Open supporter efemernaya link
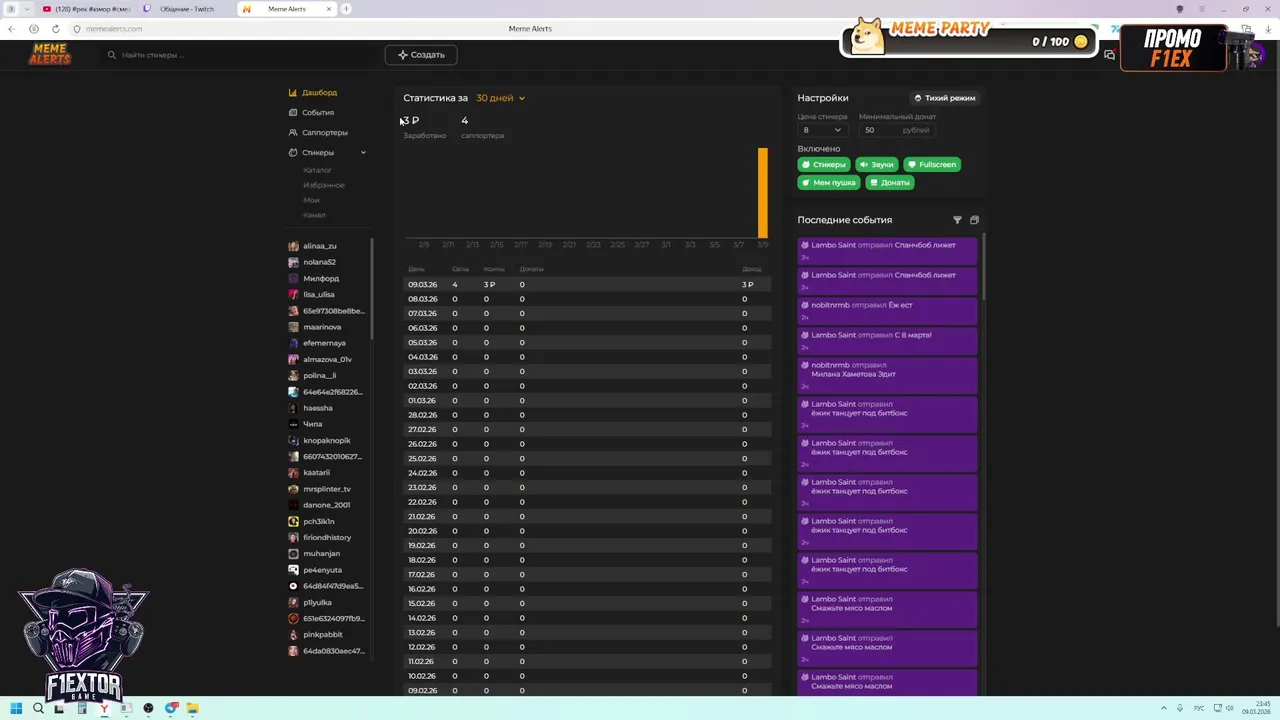The width and height of the screenshot is (1280, 720). click(324, 343)
